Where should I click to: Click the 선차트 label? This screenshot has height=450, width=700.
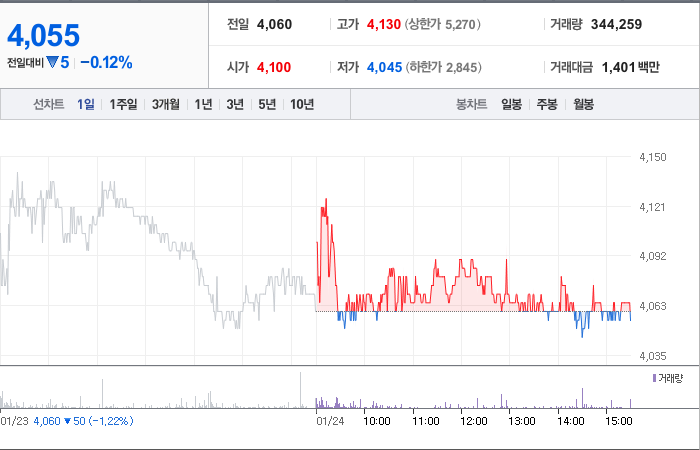(x=49, y=104)
